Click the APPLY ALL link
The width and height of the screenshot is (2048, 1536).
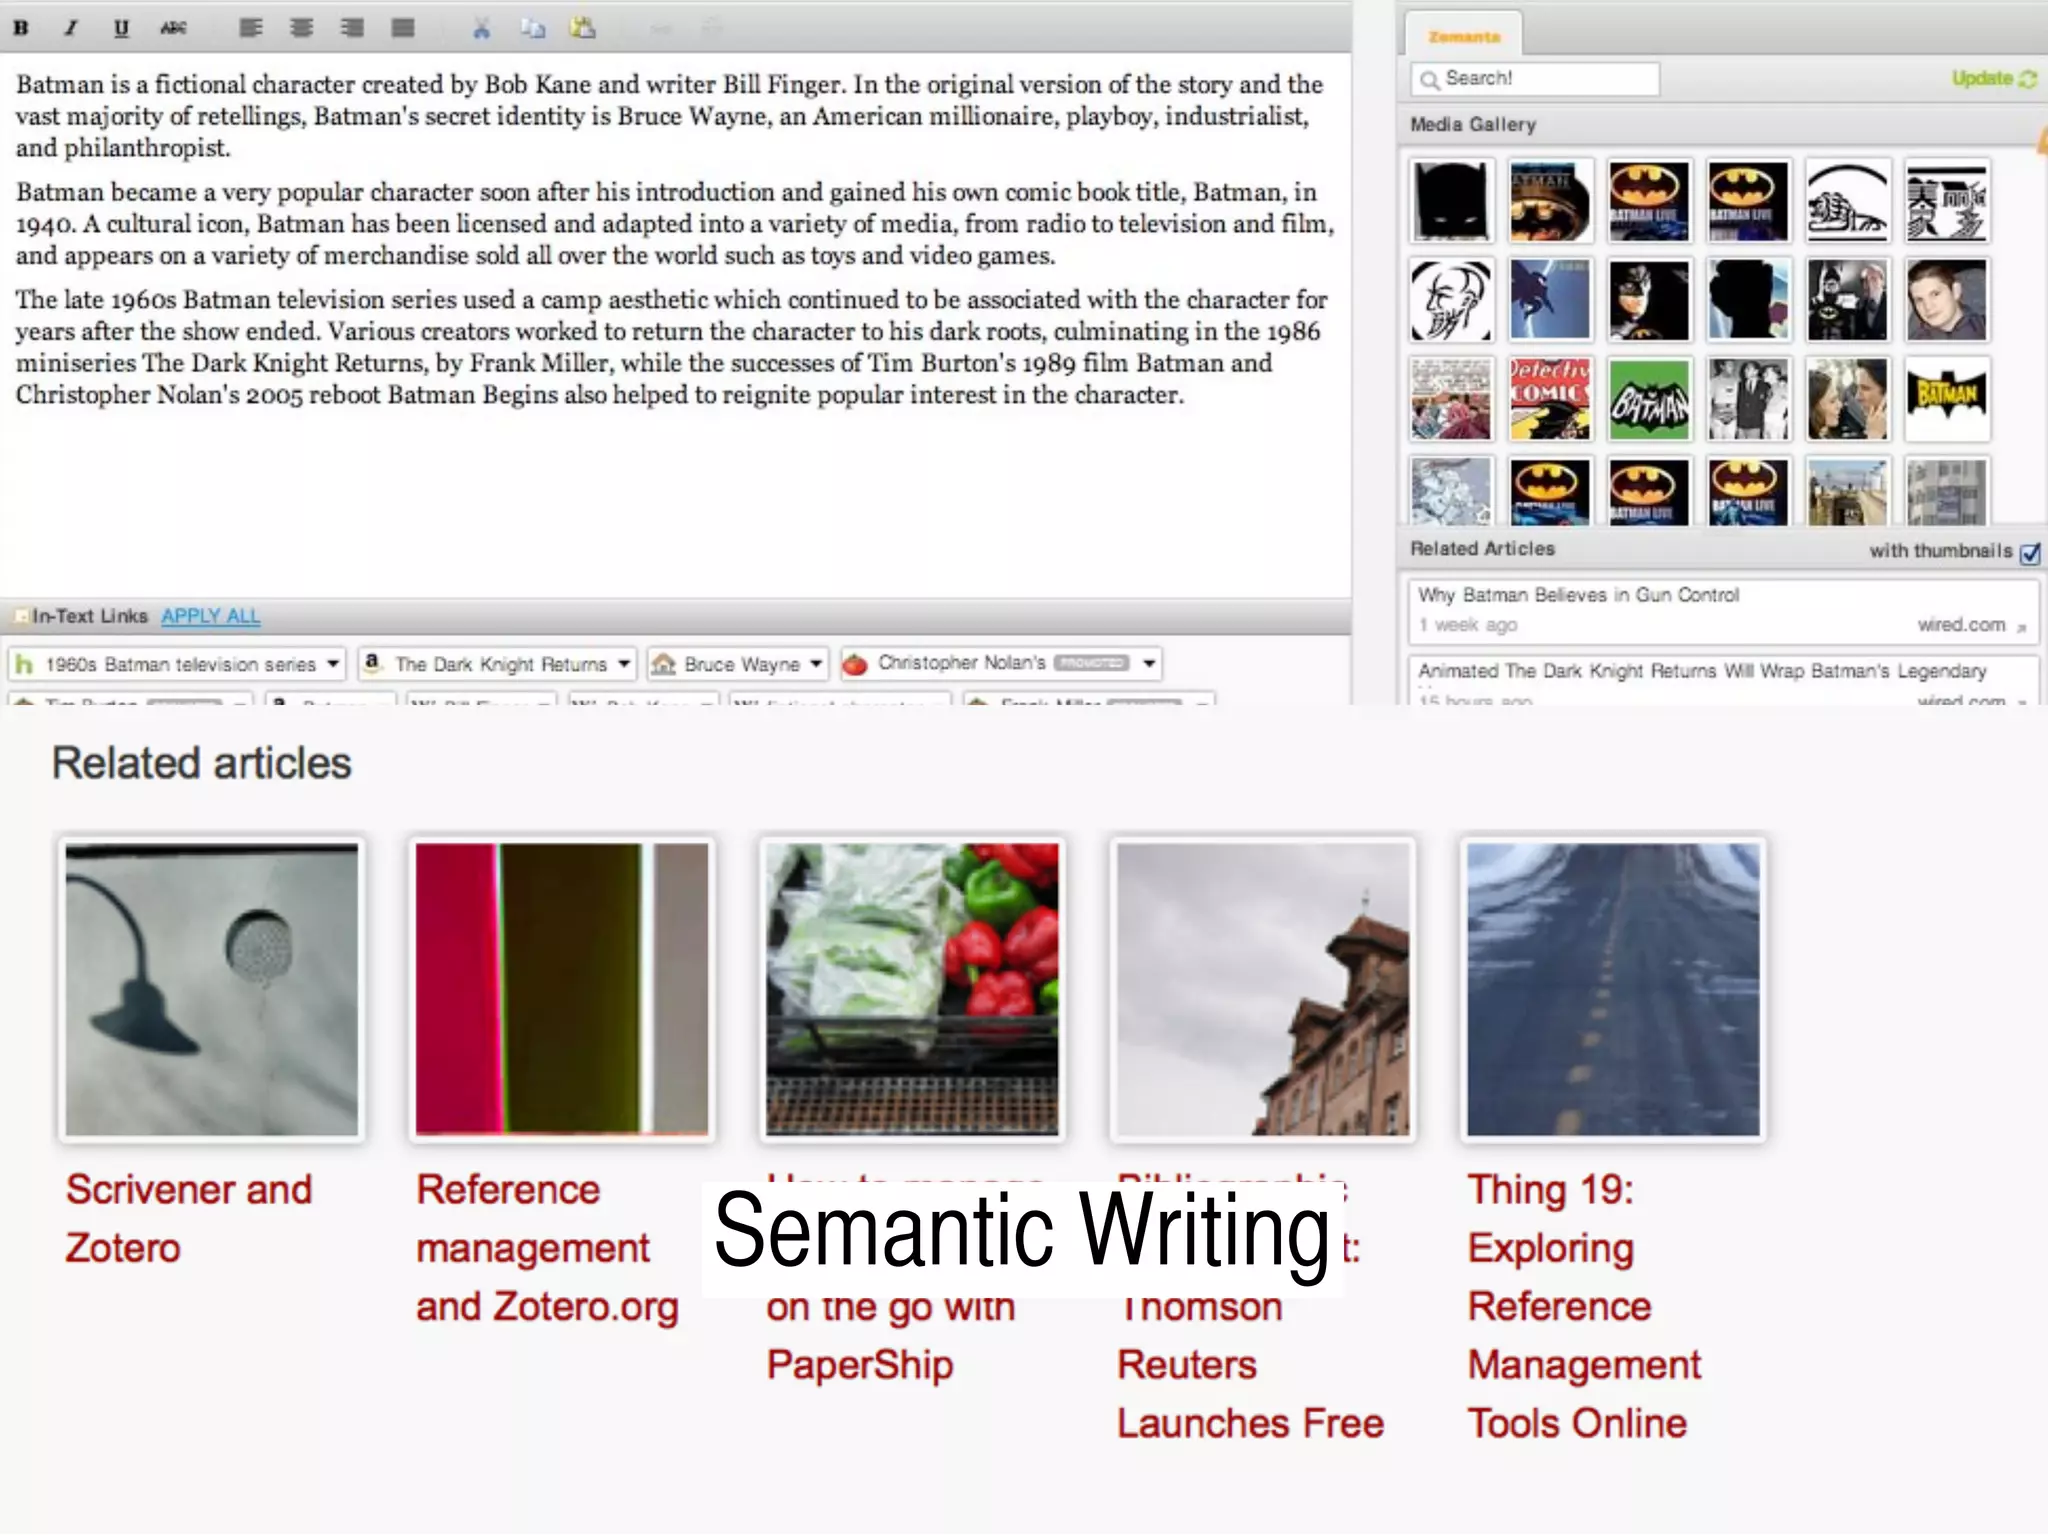210,616
